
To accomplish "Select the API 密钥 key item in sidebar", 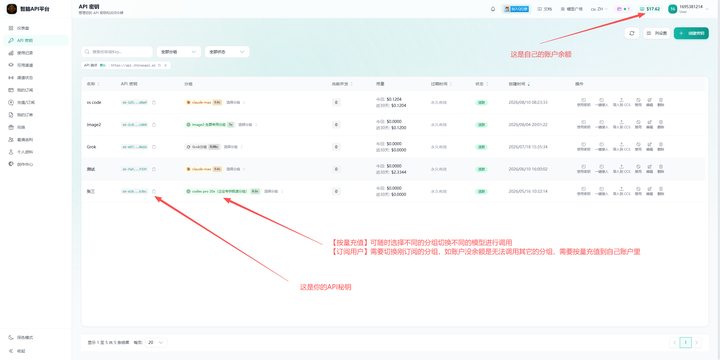I will (x=35, y=40).
